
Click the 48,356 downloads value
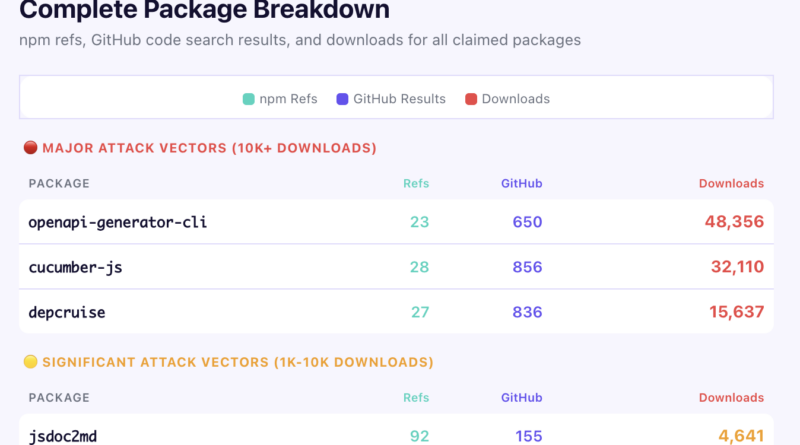[x=734, y=222]
